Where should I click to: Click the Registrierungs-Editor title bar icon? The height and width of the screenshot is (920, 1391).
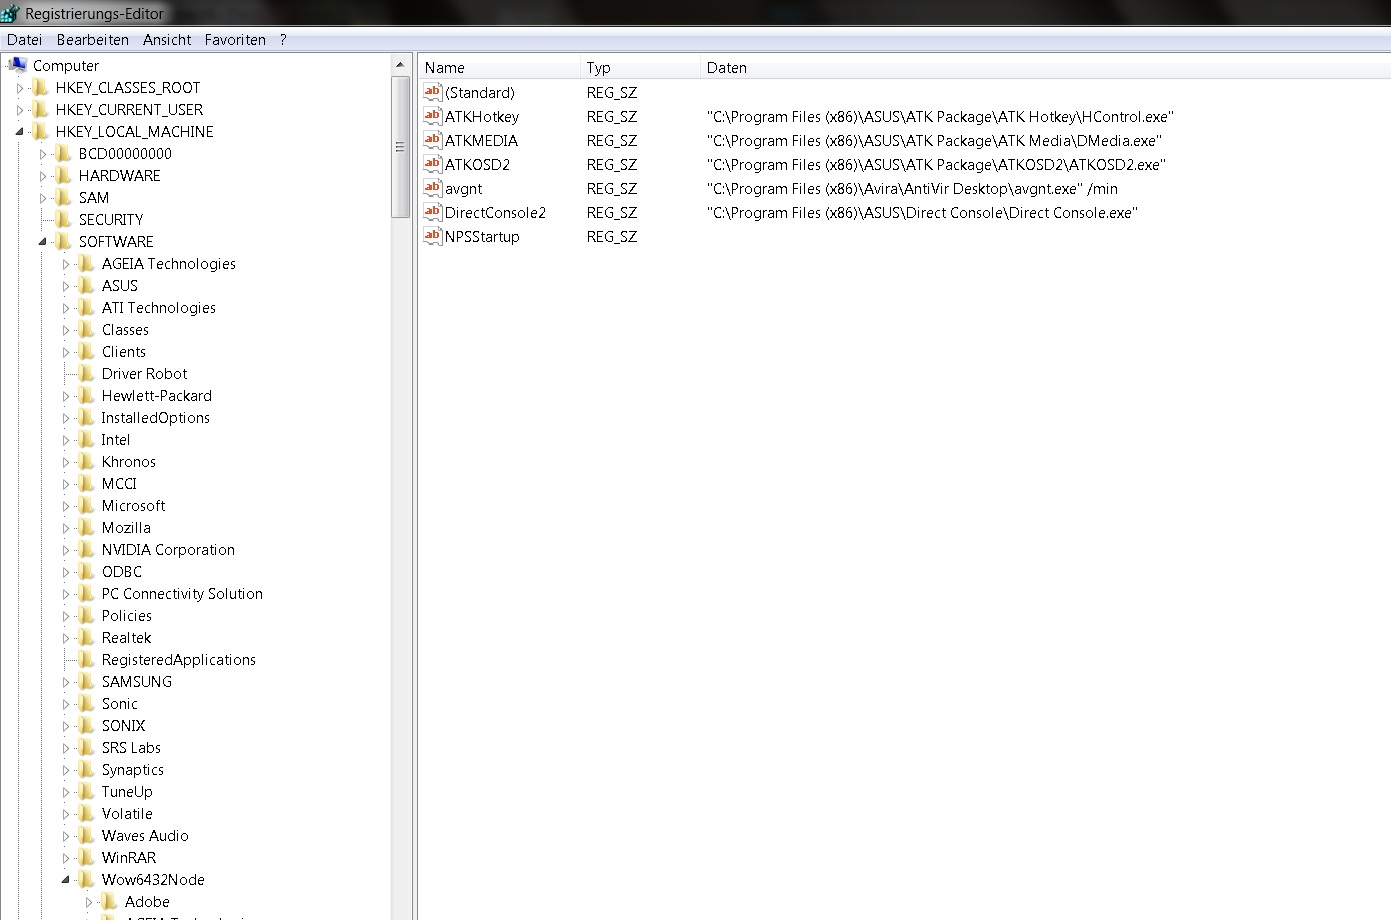10,14
